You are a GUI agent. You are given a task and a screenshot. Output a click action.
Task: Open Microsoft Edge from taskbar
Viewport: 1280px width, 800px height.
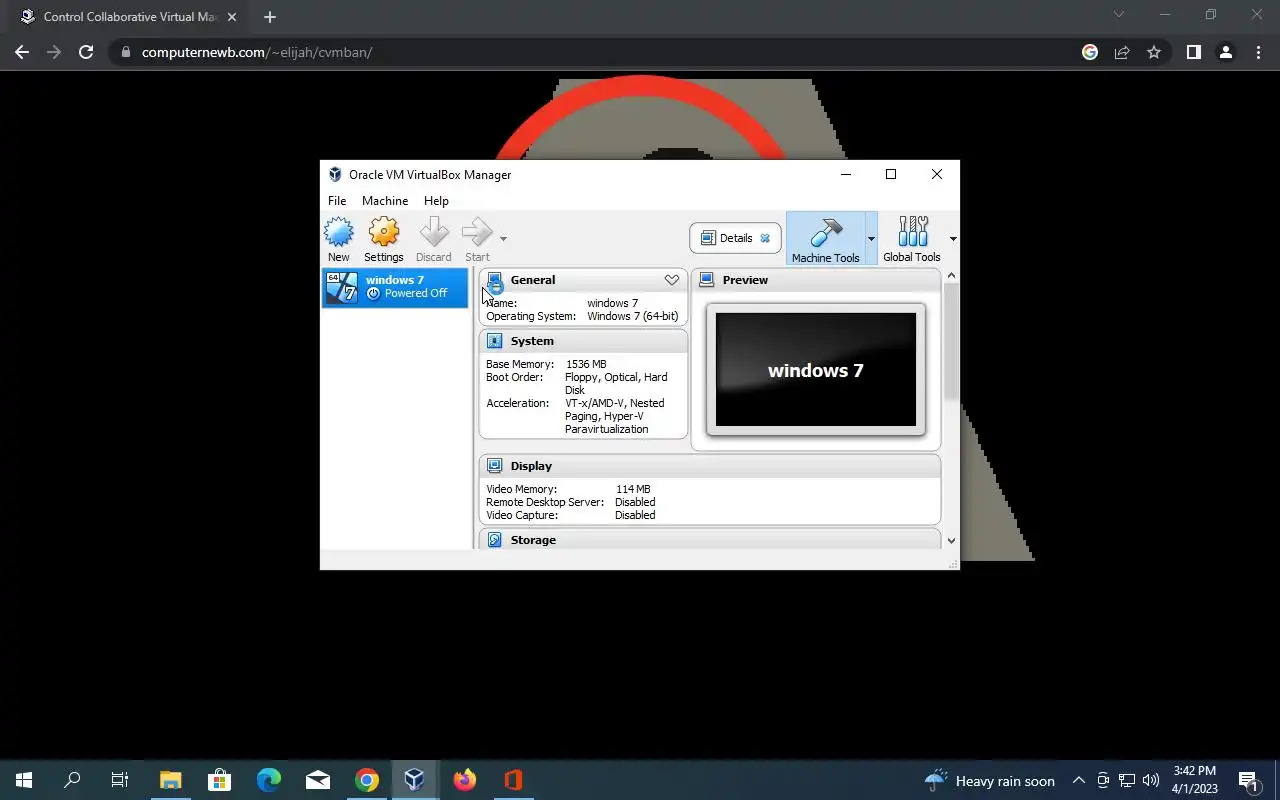coord(268,780)
